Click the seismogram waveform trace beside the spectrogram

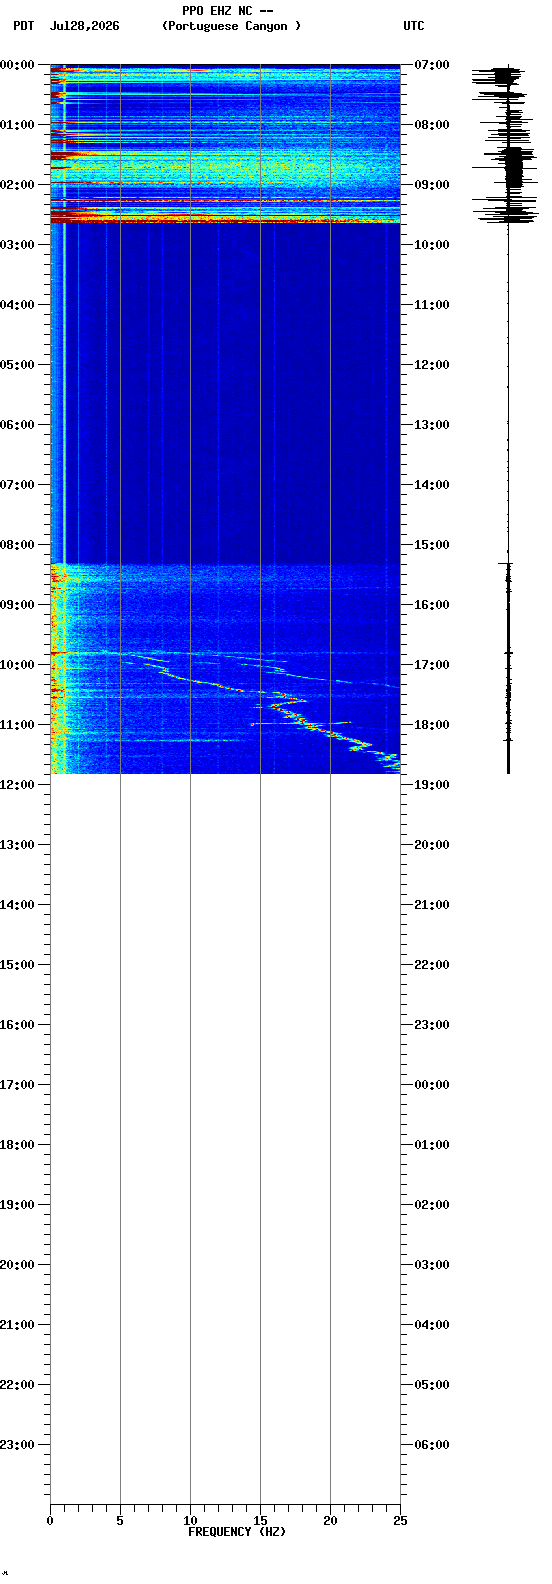click(508, 420)
